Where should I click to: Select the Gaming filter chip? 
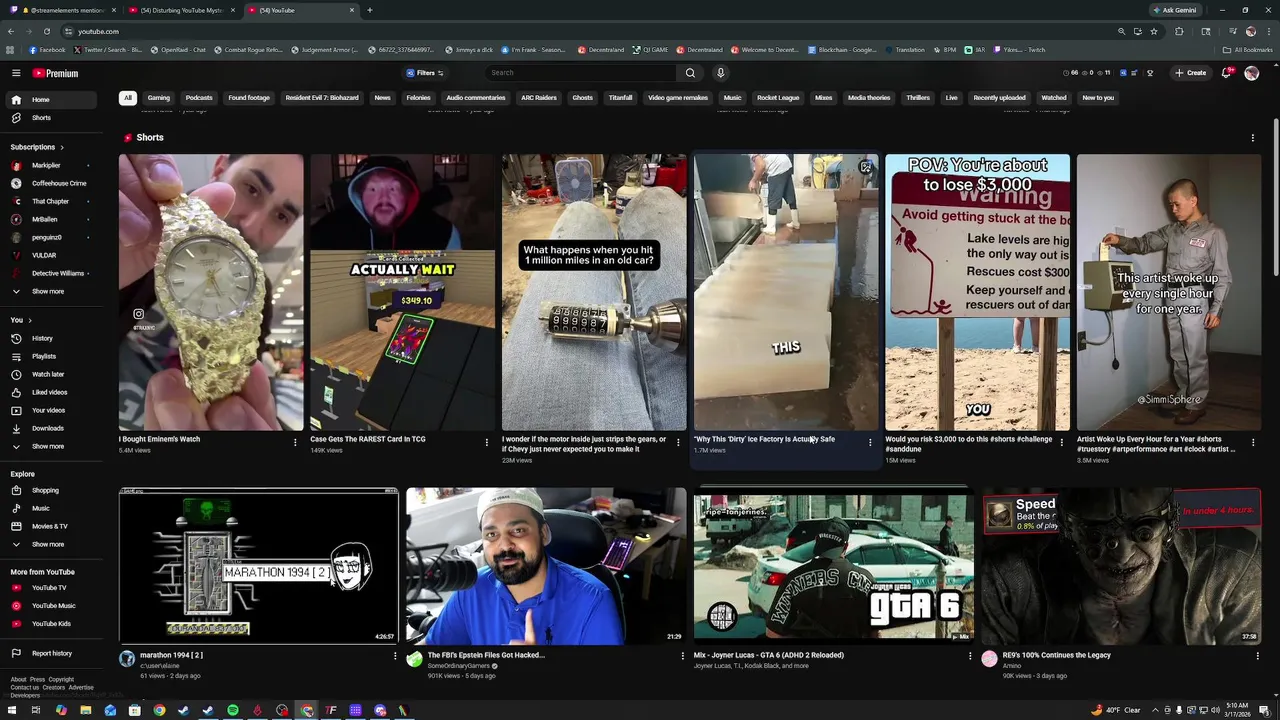(159, 98)
